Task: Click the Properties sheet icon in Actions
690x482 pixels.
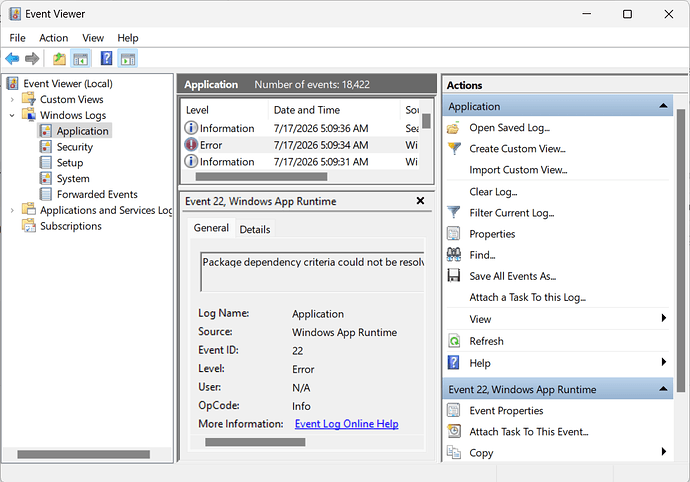Action: click(454, 233)
